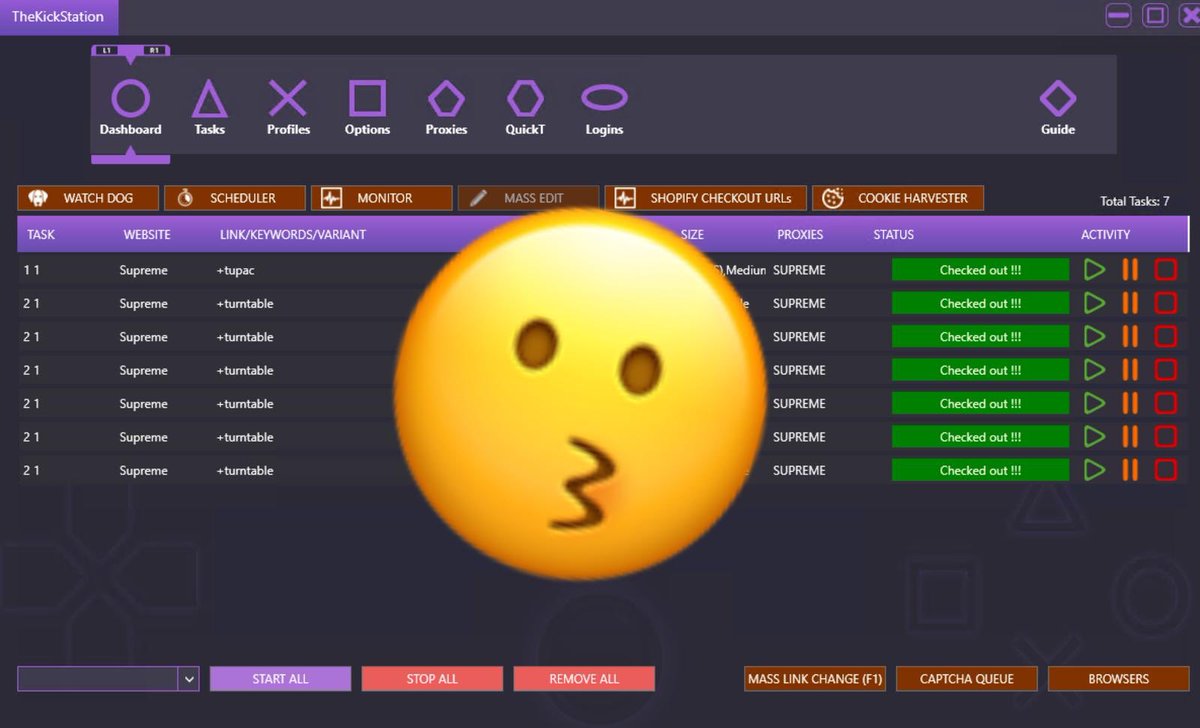
Task: Switch to the Proxies pentagon icon
Action: pyautogui.click(x=446, y=99)
